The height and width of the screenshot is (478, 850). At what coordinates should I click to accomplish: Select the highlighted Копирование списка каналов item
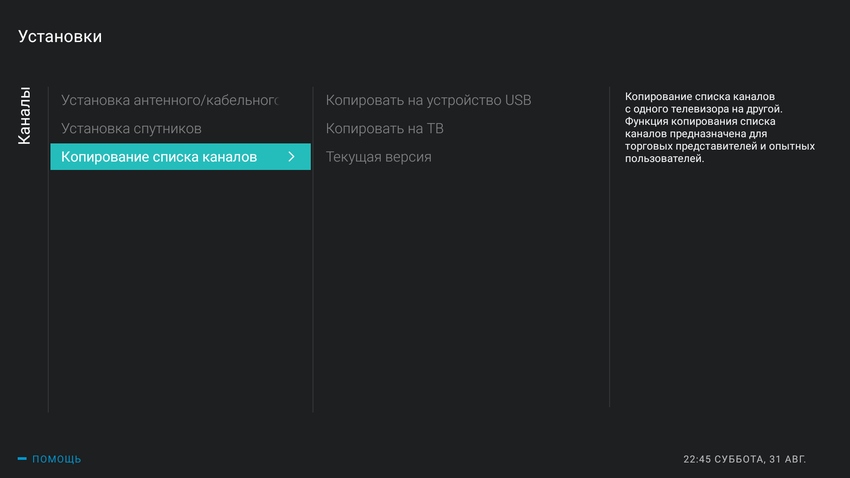(160, 157)
